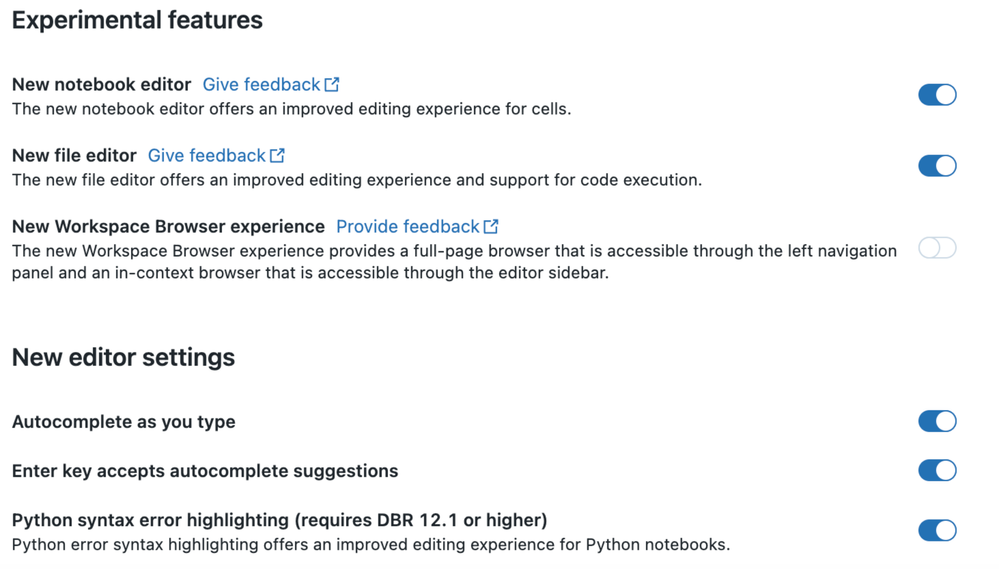The image size is (999, 569).
Task: Click the New notebook editor label
Action: (x=101, y=85)
